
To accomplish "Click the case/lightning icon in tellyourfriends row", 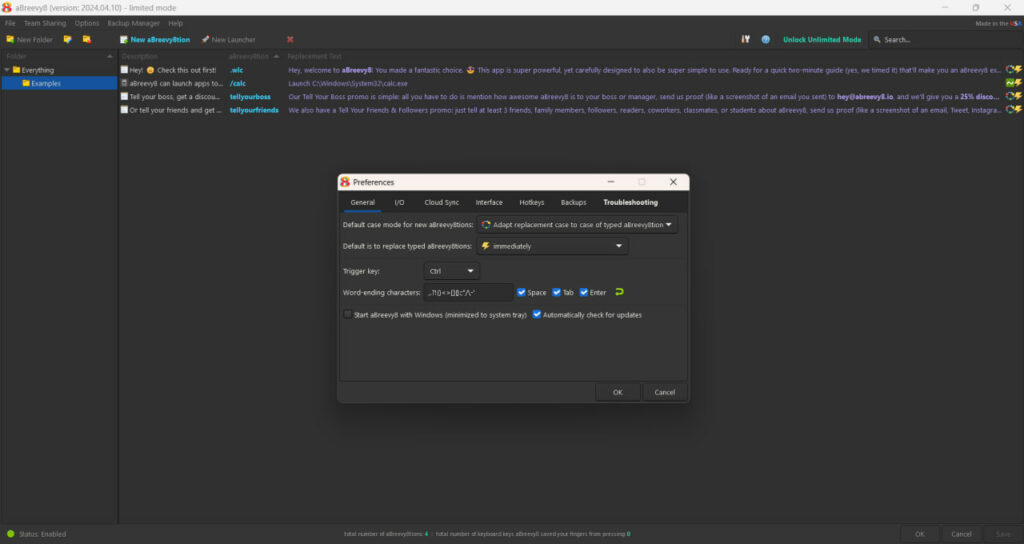I will pyautogui.click(x=1014, y=110).
